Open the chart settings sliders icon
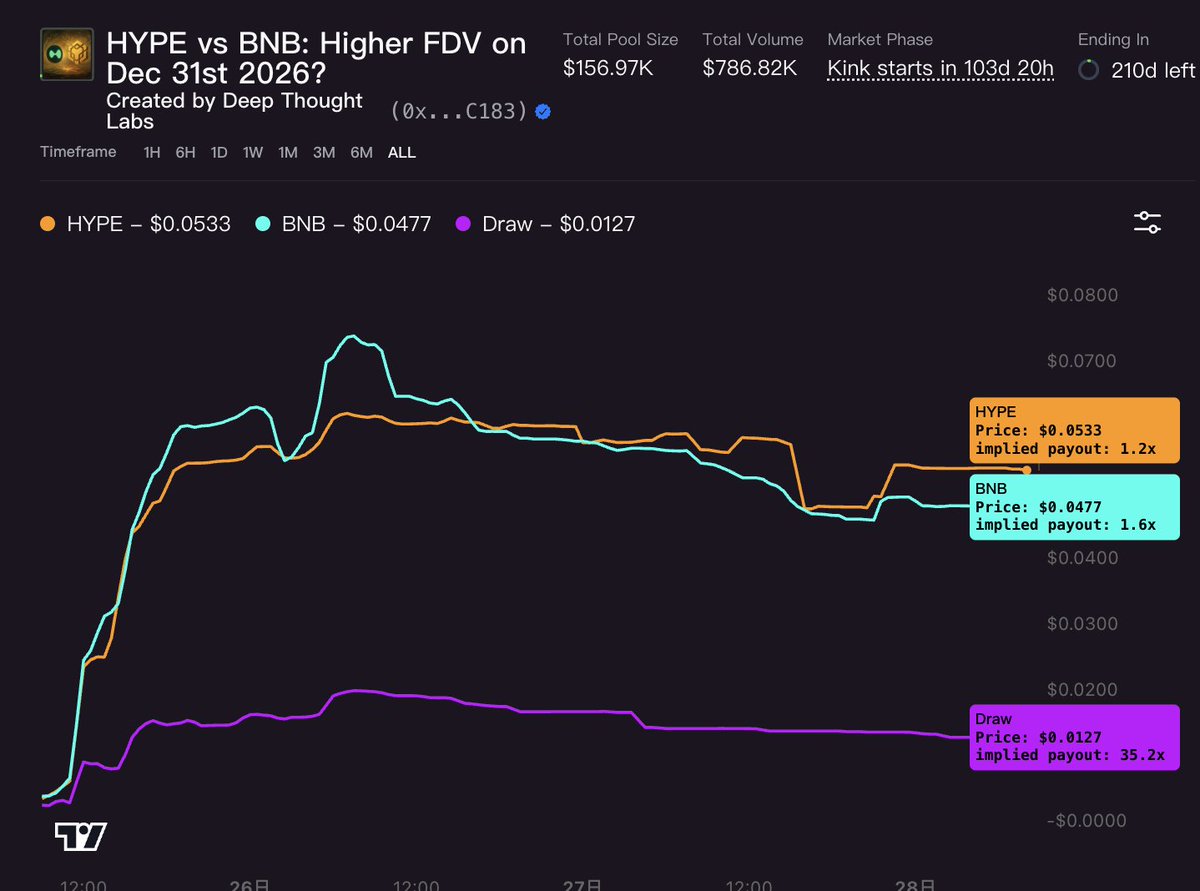Viewport: 1200px width, 891px height. pyautogui.click(x=1147, y=222)
